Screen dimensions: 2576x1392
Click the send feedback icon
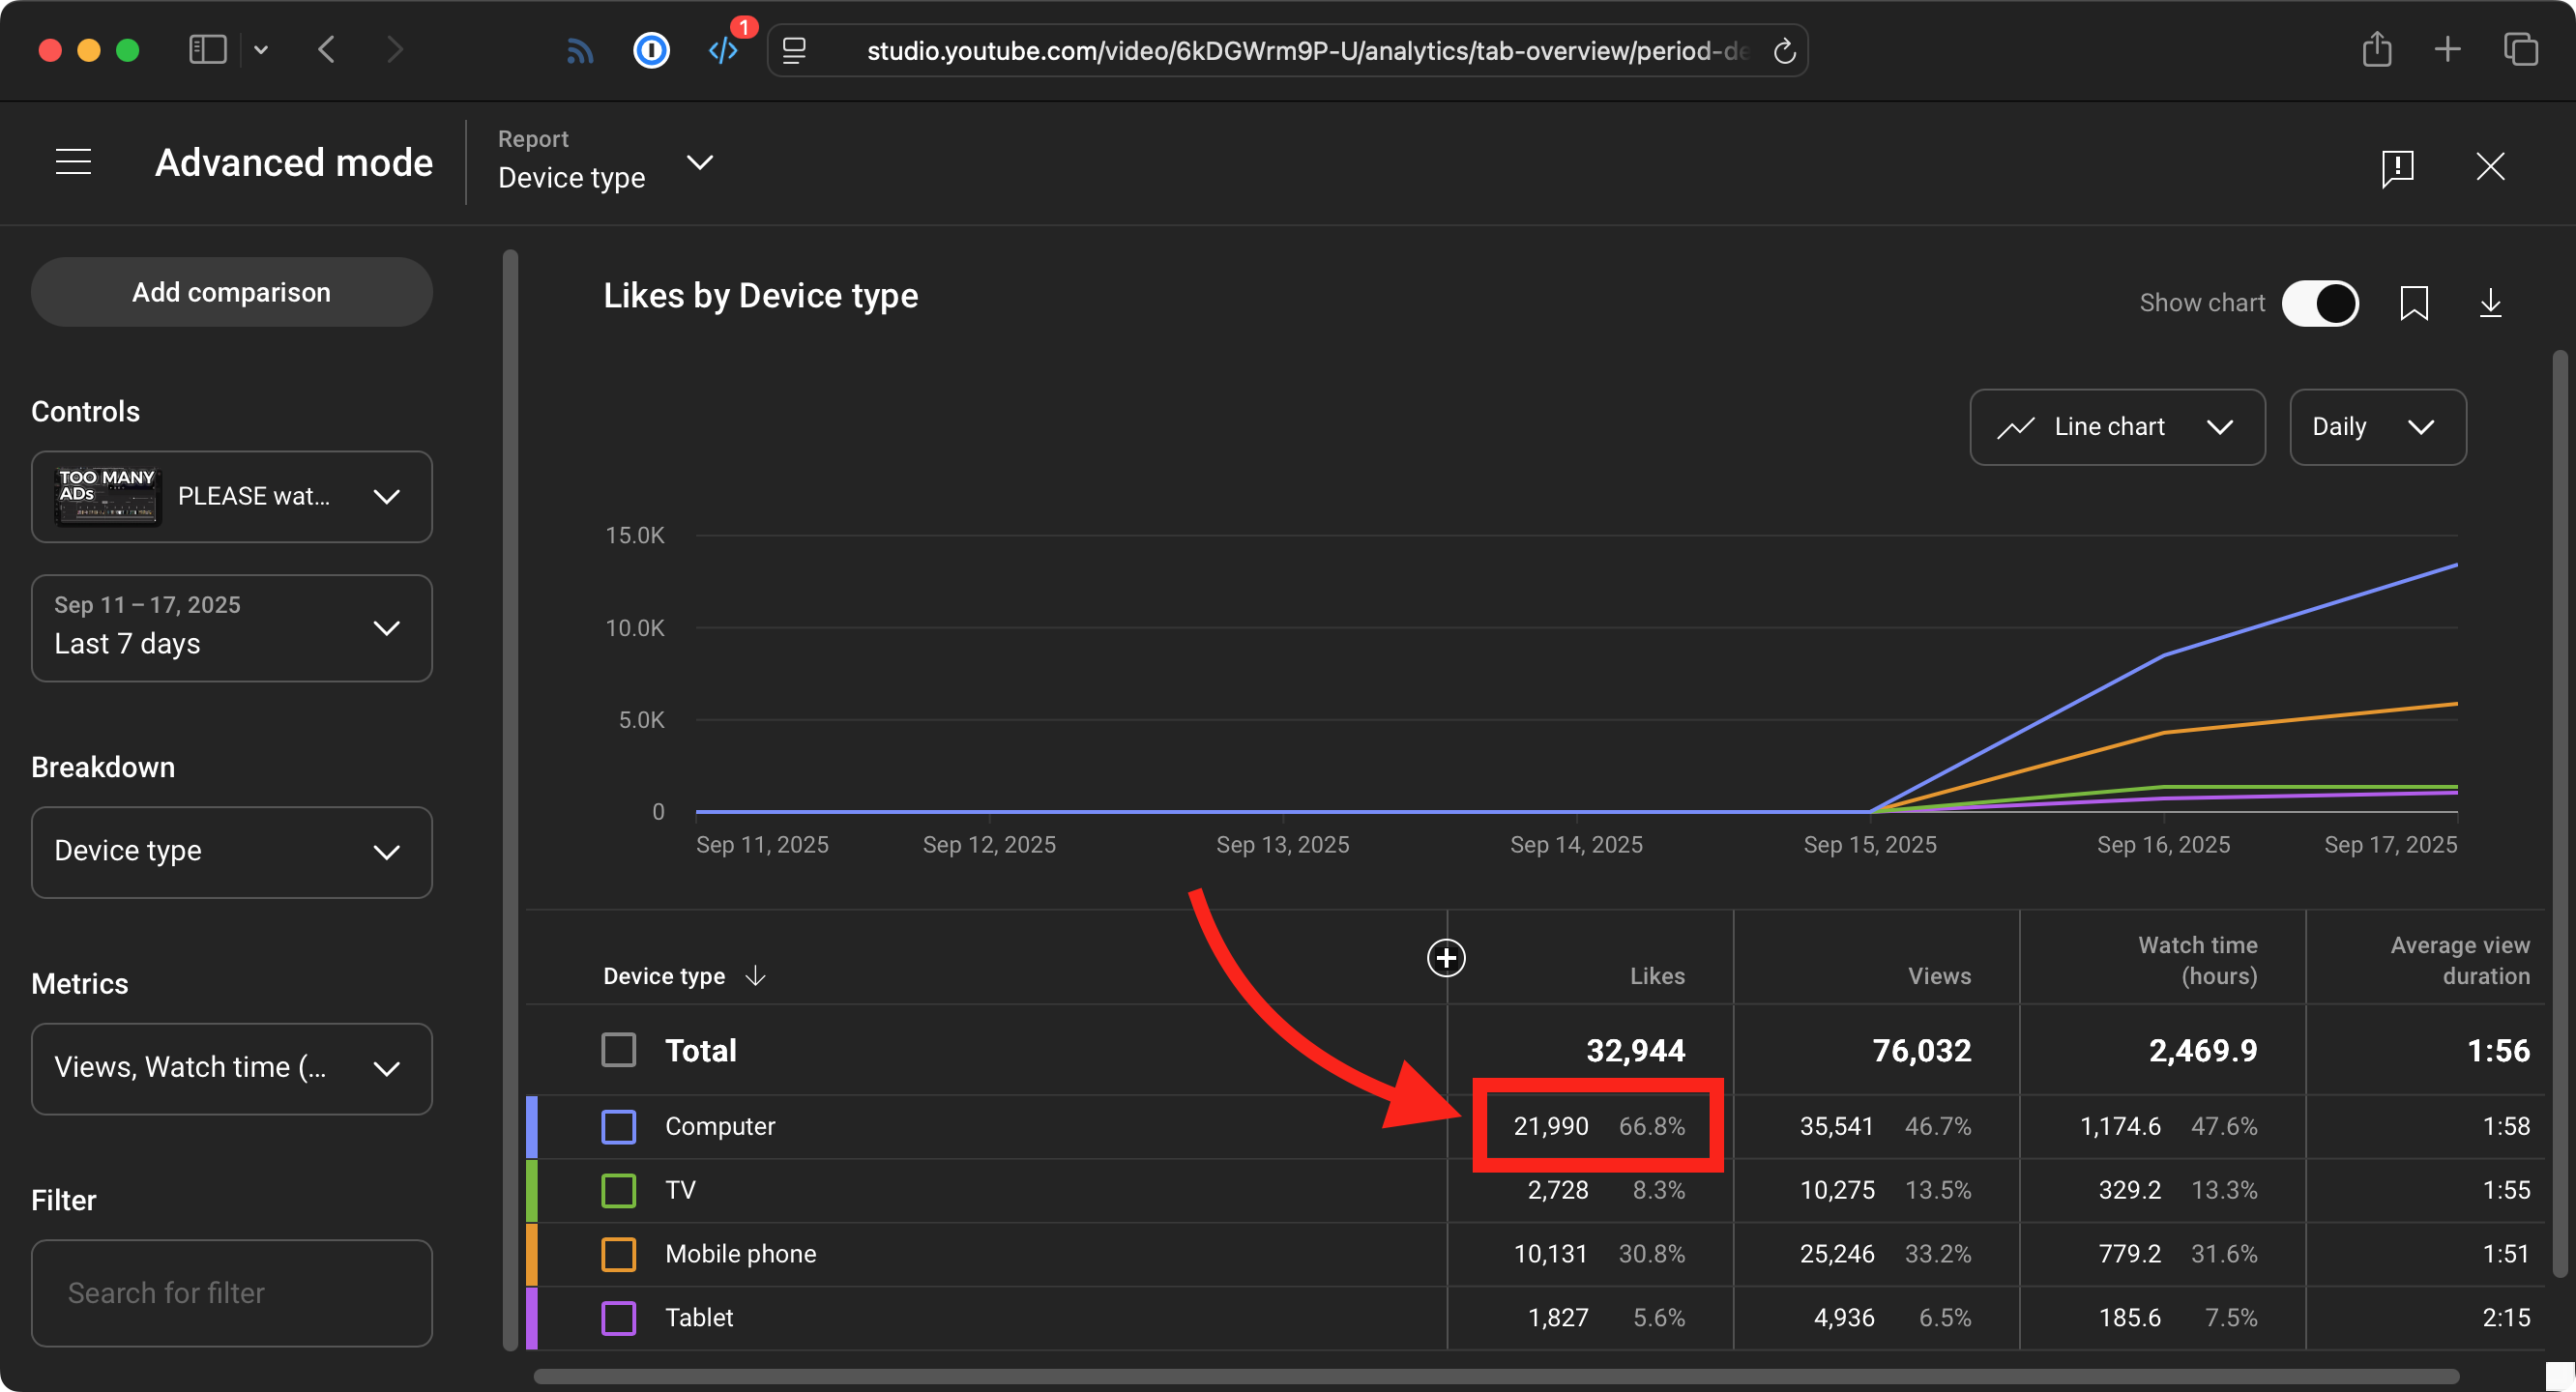(2398, 167)
